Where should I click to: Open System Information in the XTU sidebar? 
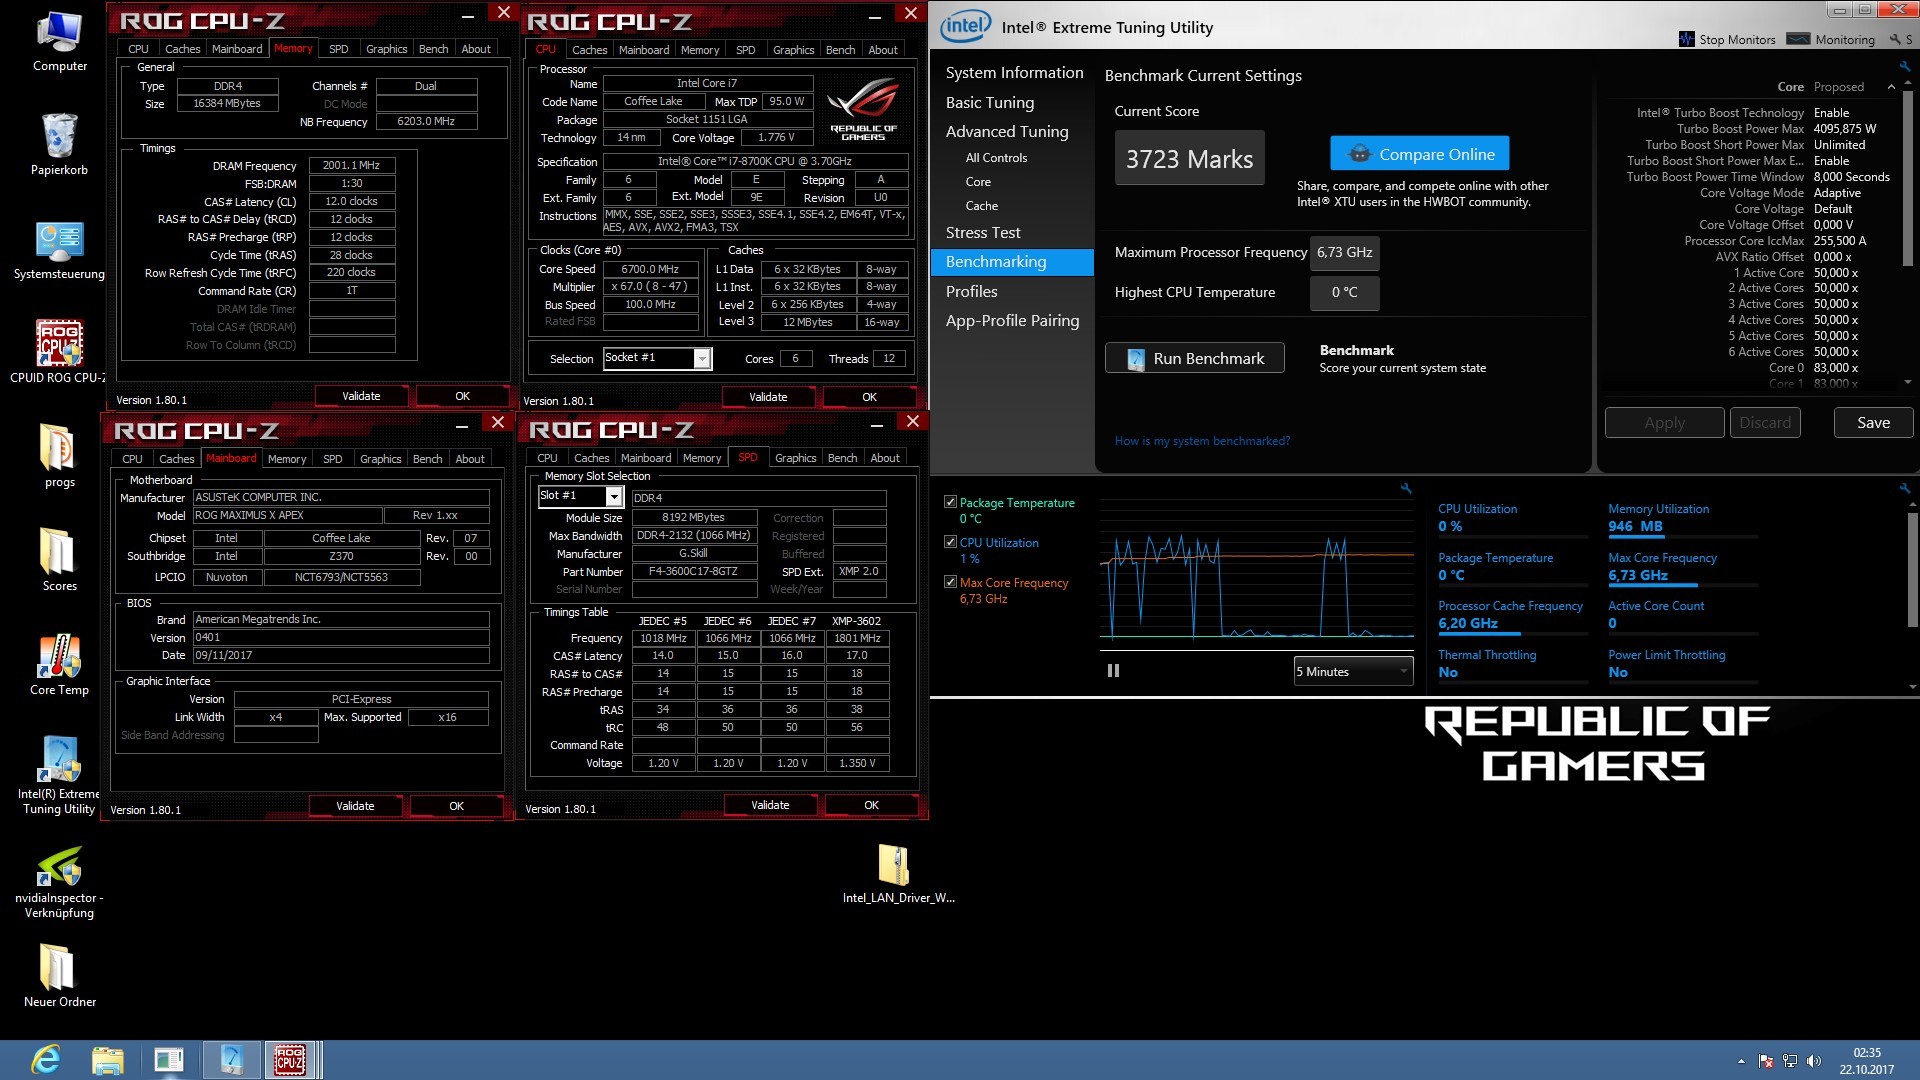[x=1014, y=72]
